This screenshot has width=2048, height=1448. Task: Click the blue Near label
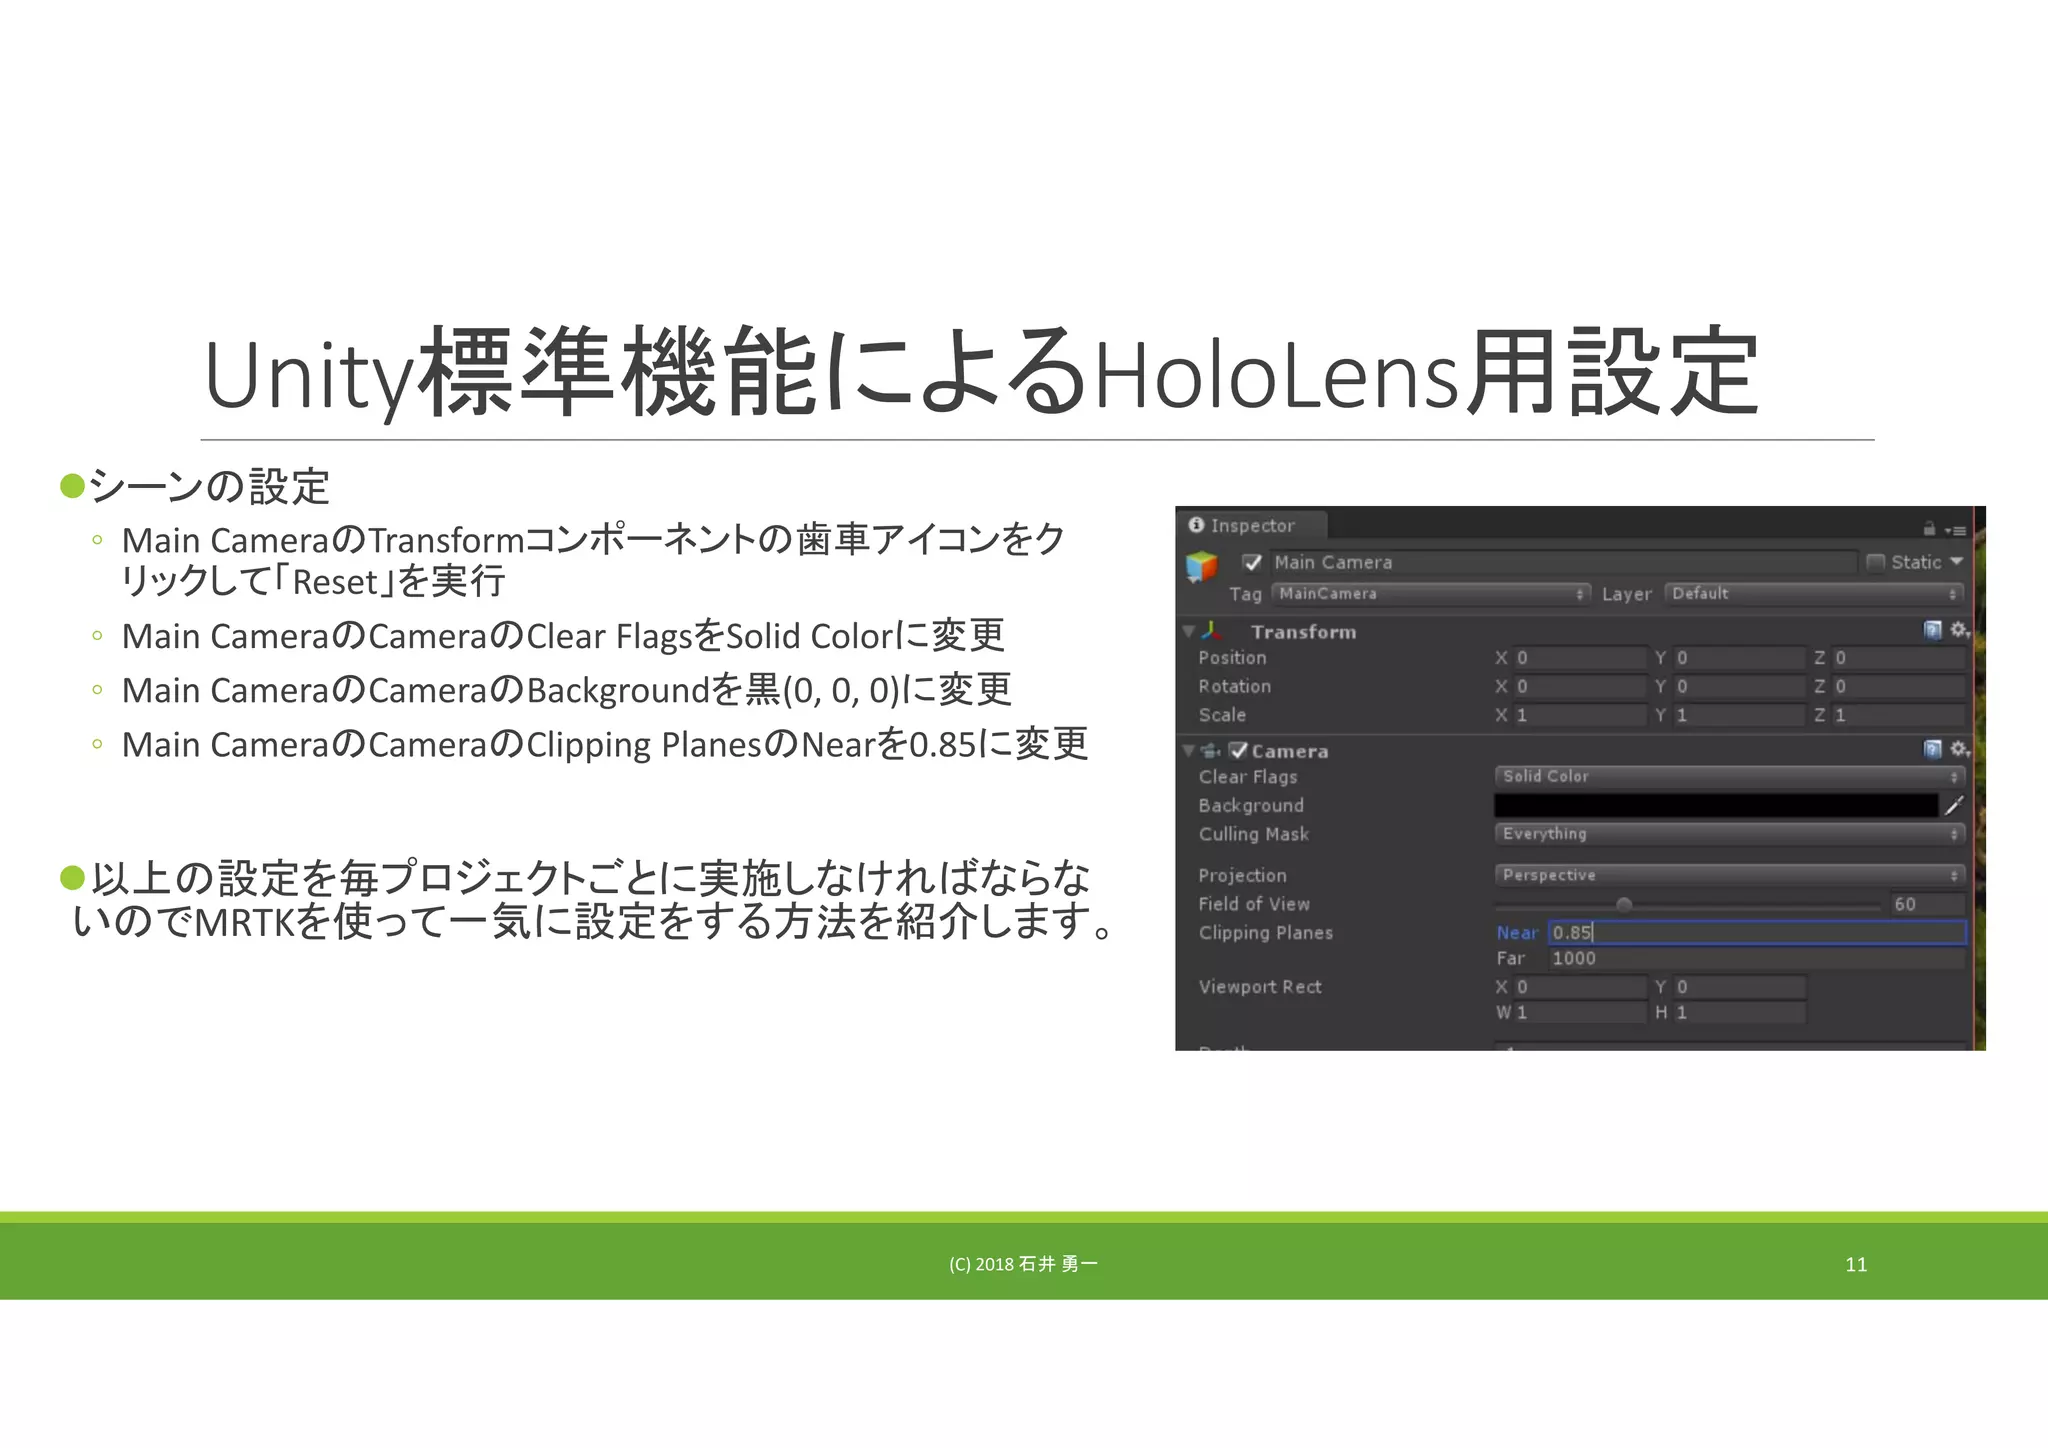[x=1517, y=933]
